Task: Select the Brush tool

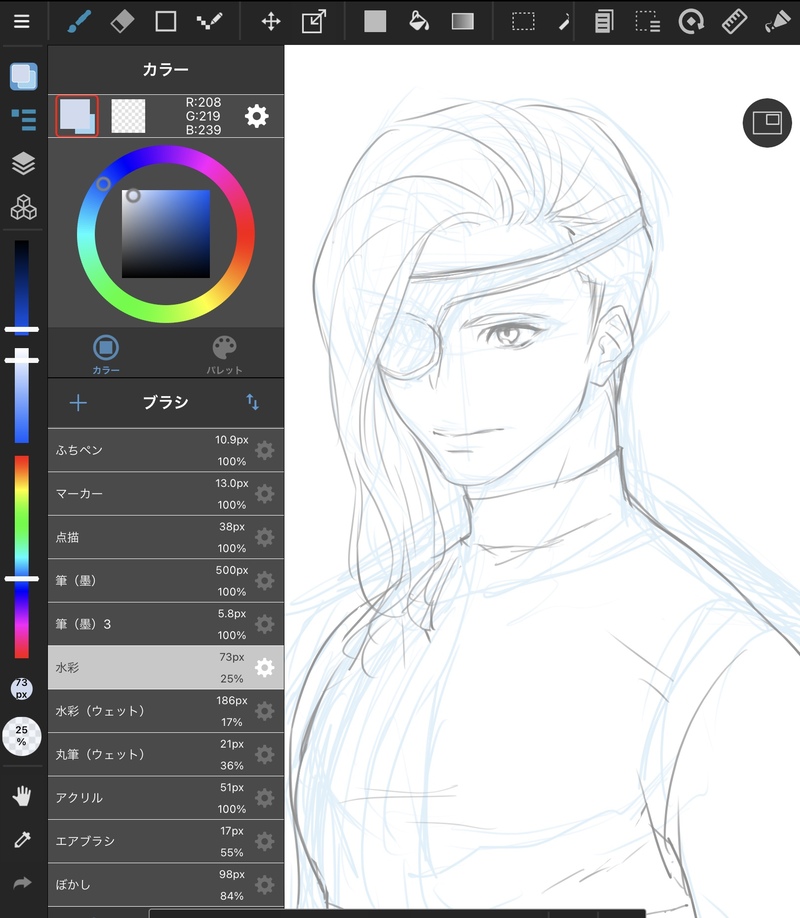Action: (x=79, y=22)
